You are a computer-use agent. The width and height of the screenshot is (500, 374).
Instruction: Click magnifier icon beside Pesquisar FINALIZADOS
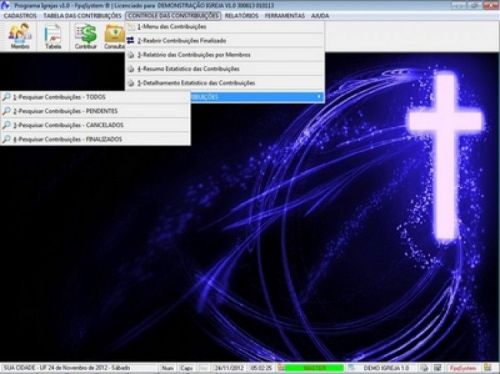(x=6, y=139)
